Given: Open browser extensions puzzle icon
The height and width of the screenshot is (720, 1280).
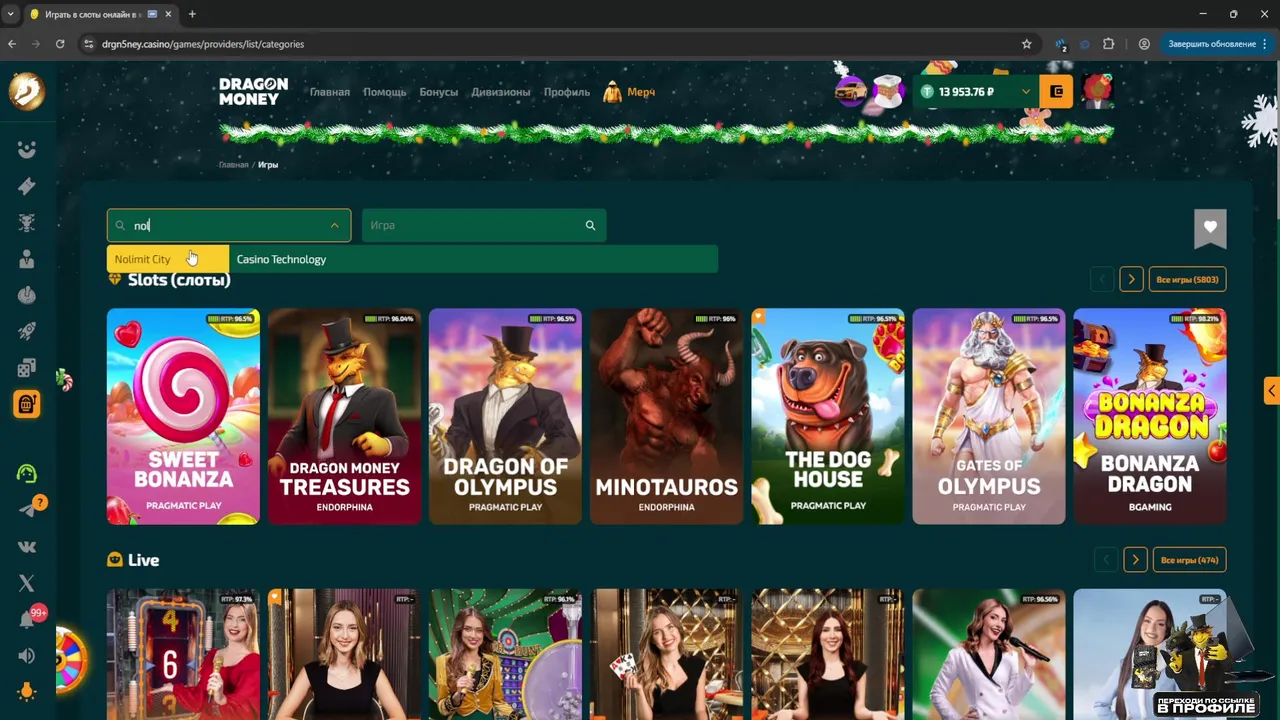Looking at the screenshot, I should [1108, 44].
